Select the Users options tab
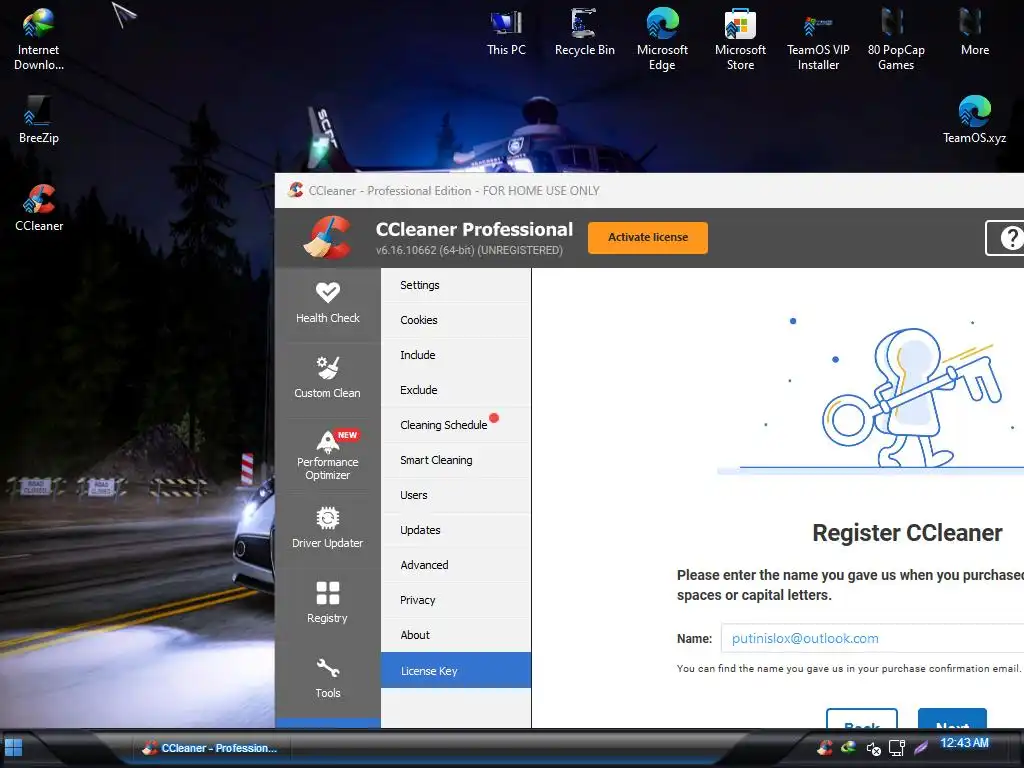The image size is (1024, 768). [x=456, y=495]
